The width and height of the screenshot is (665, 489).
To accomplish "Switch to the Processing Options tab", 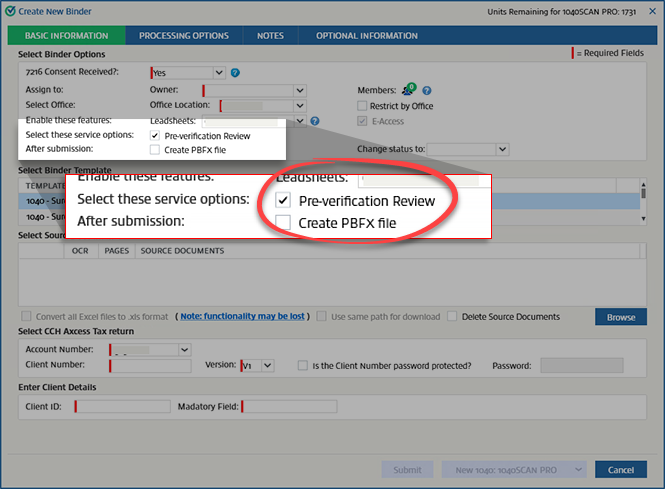I will (183, 36).
